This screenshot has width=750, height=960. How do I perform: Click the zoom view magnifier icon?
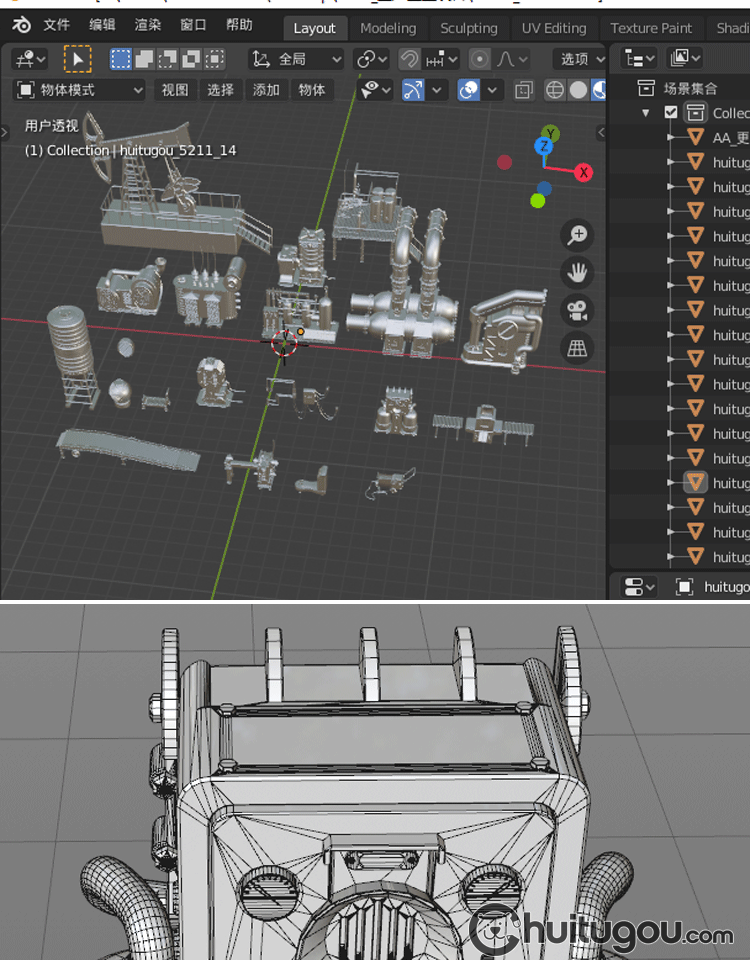577,235
